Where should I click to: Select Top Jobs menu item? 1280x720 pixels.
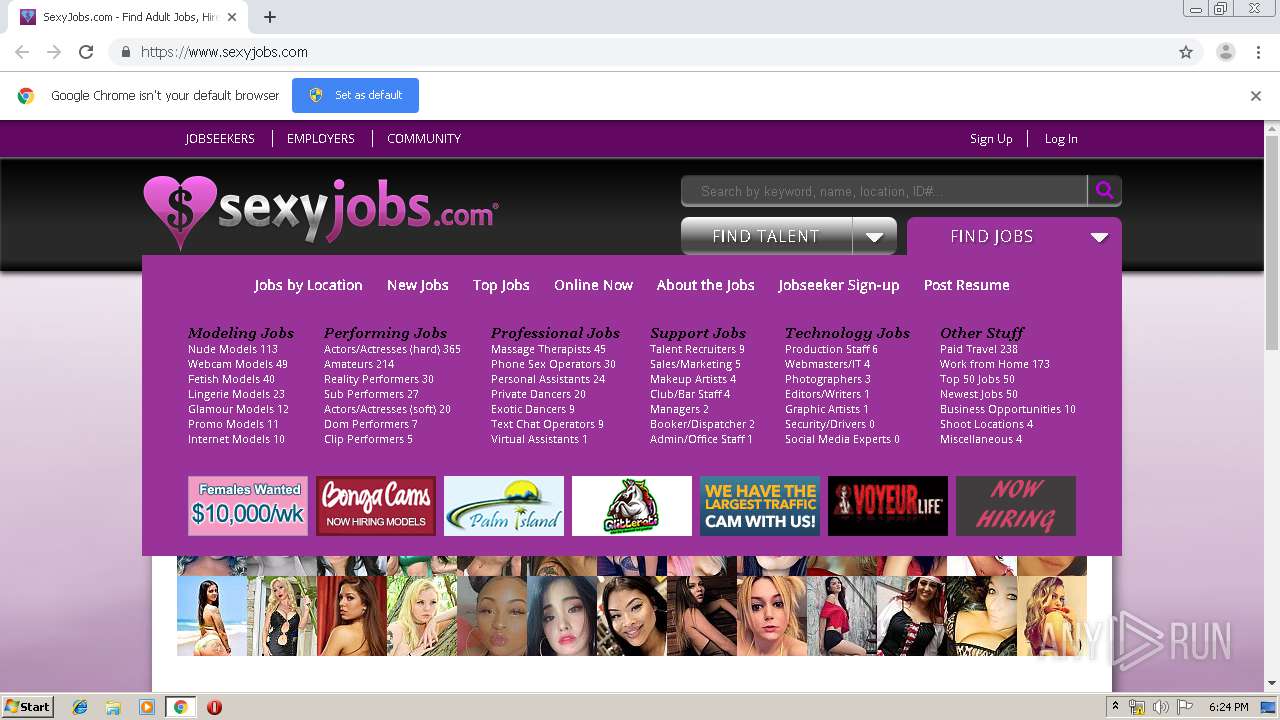501,285
